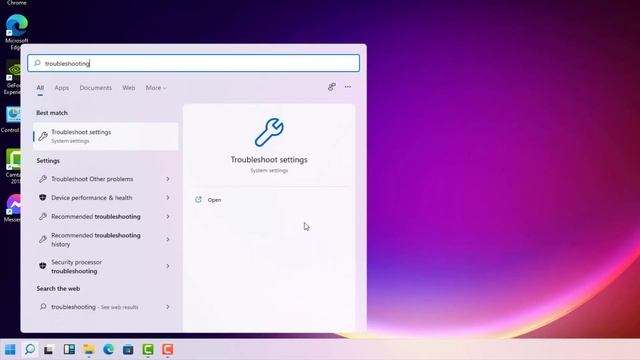The image size is (640, 360).
Task: Click the large wrench icon in preview pane
Action: [269, 132]
